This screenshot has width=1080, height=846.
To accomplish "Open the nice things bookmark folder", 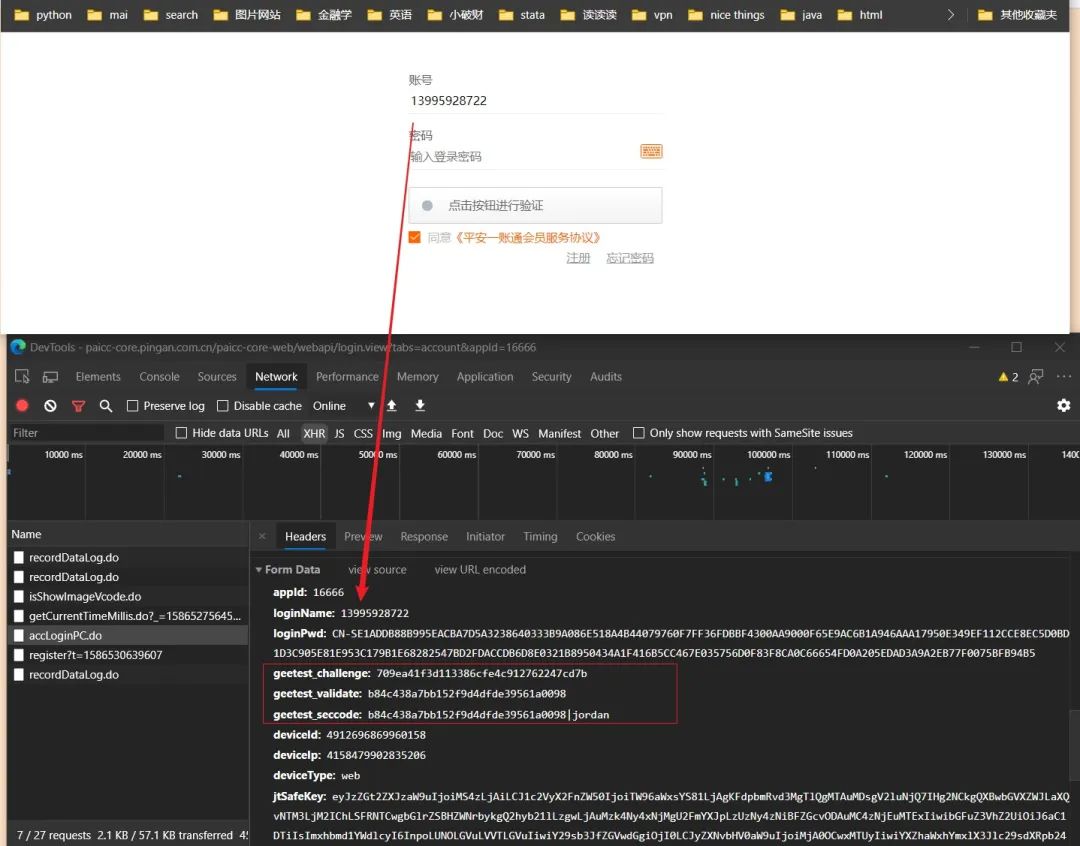I will pyautogui.click(x=726, y=14).
